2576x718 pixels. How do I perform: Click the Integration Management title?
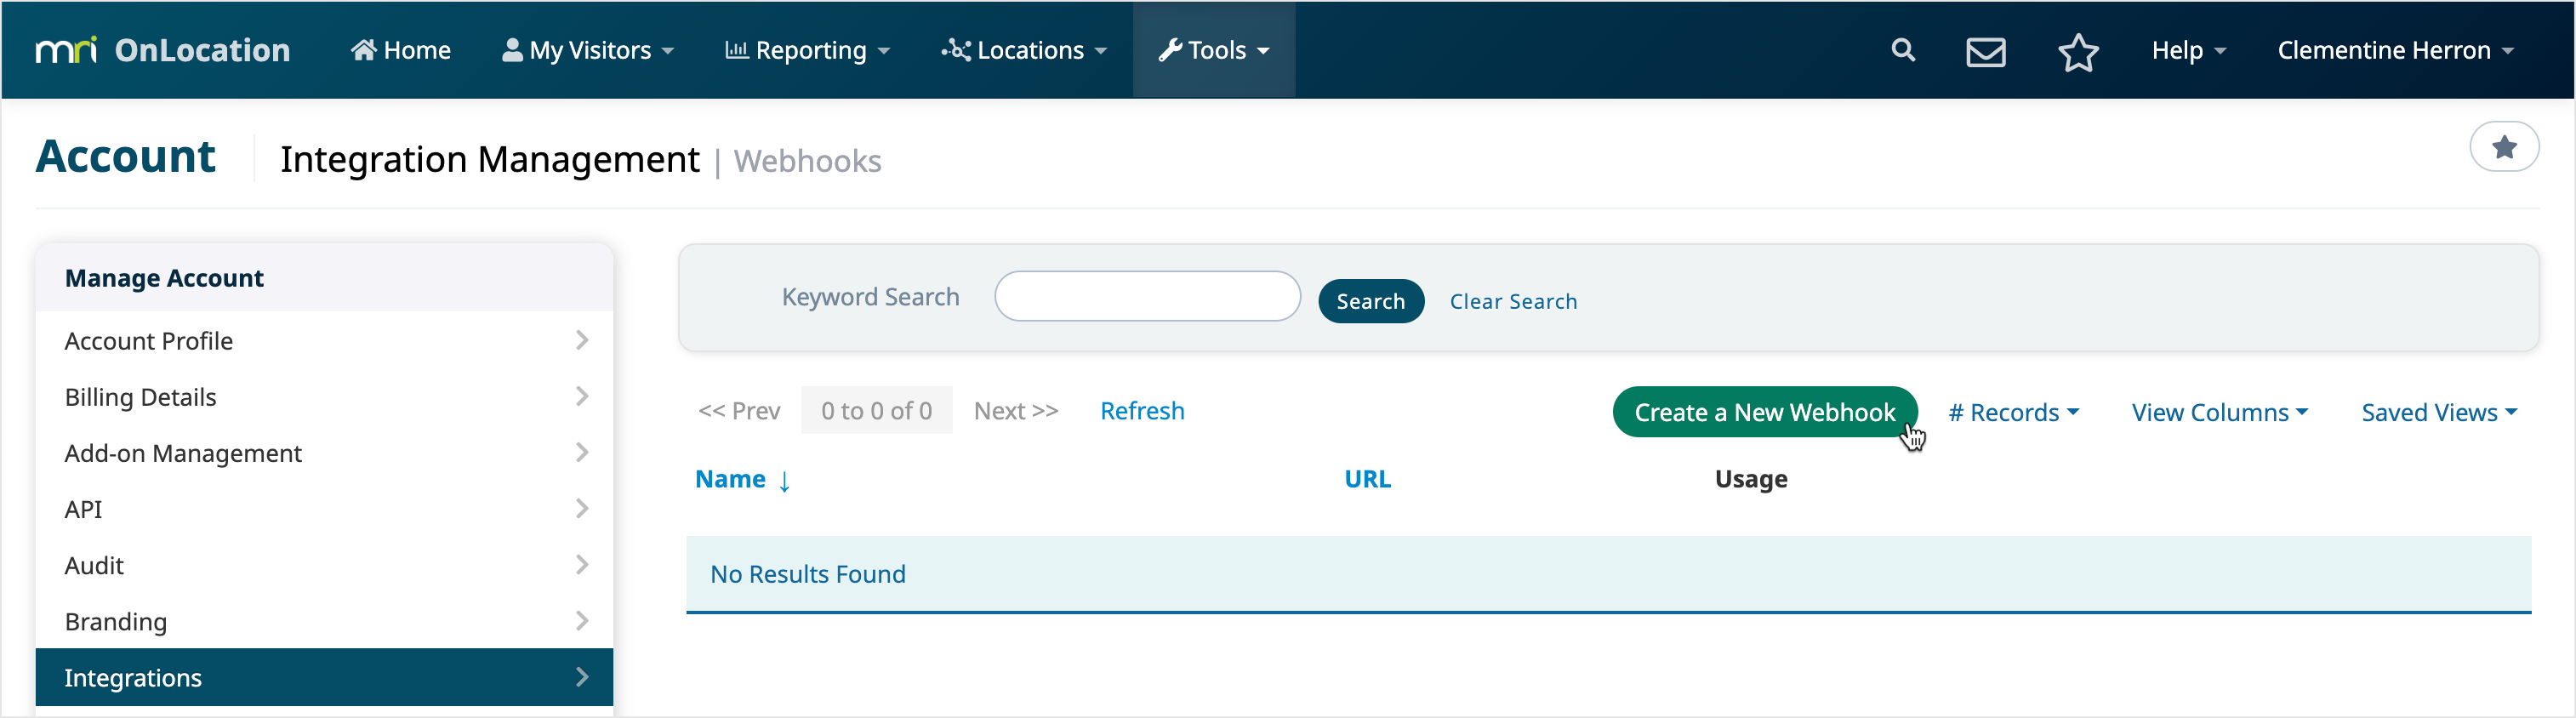click(x=489, y=159)
